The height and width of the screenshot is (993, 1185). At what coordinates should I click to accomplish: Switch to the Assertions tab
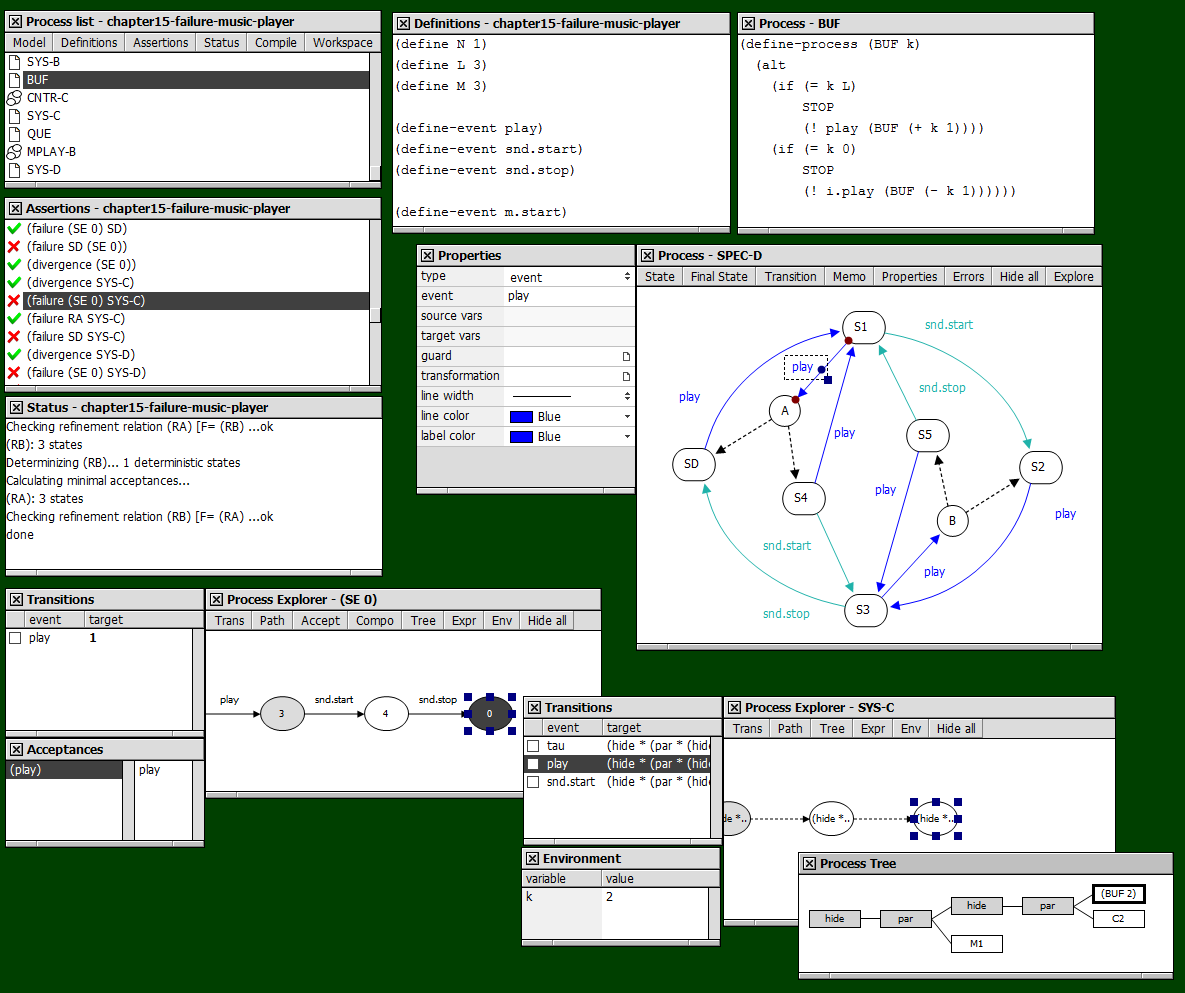click(x=160, y=43)
